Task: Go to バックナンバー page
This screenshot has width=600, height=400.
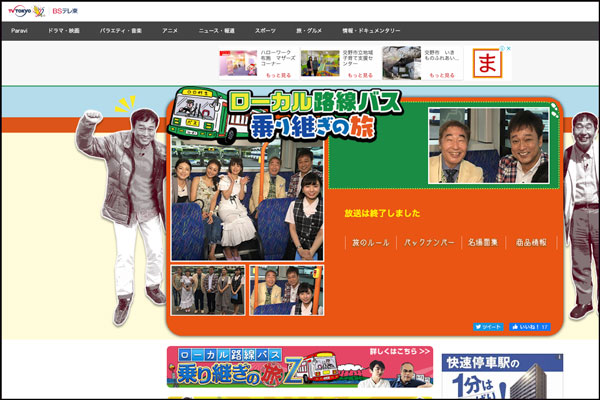Action: [430, 243]
